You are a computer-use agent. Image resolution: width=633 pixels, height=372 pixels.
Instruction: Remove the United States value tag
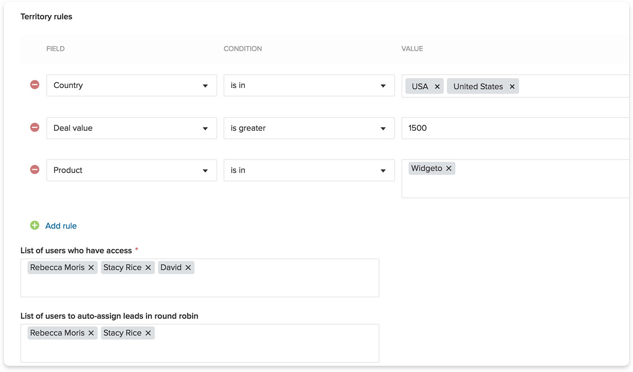tap(512, 86)
